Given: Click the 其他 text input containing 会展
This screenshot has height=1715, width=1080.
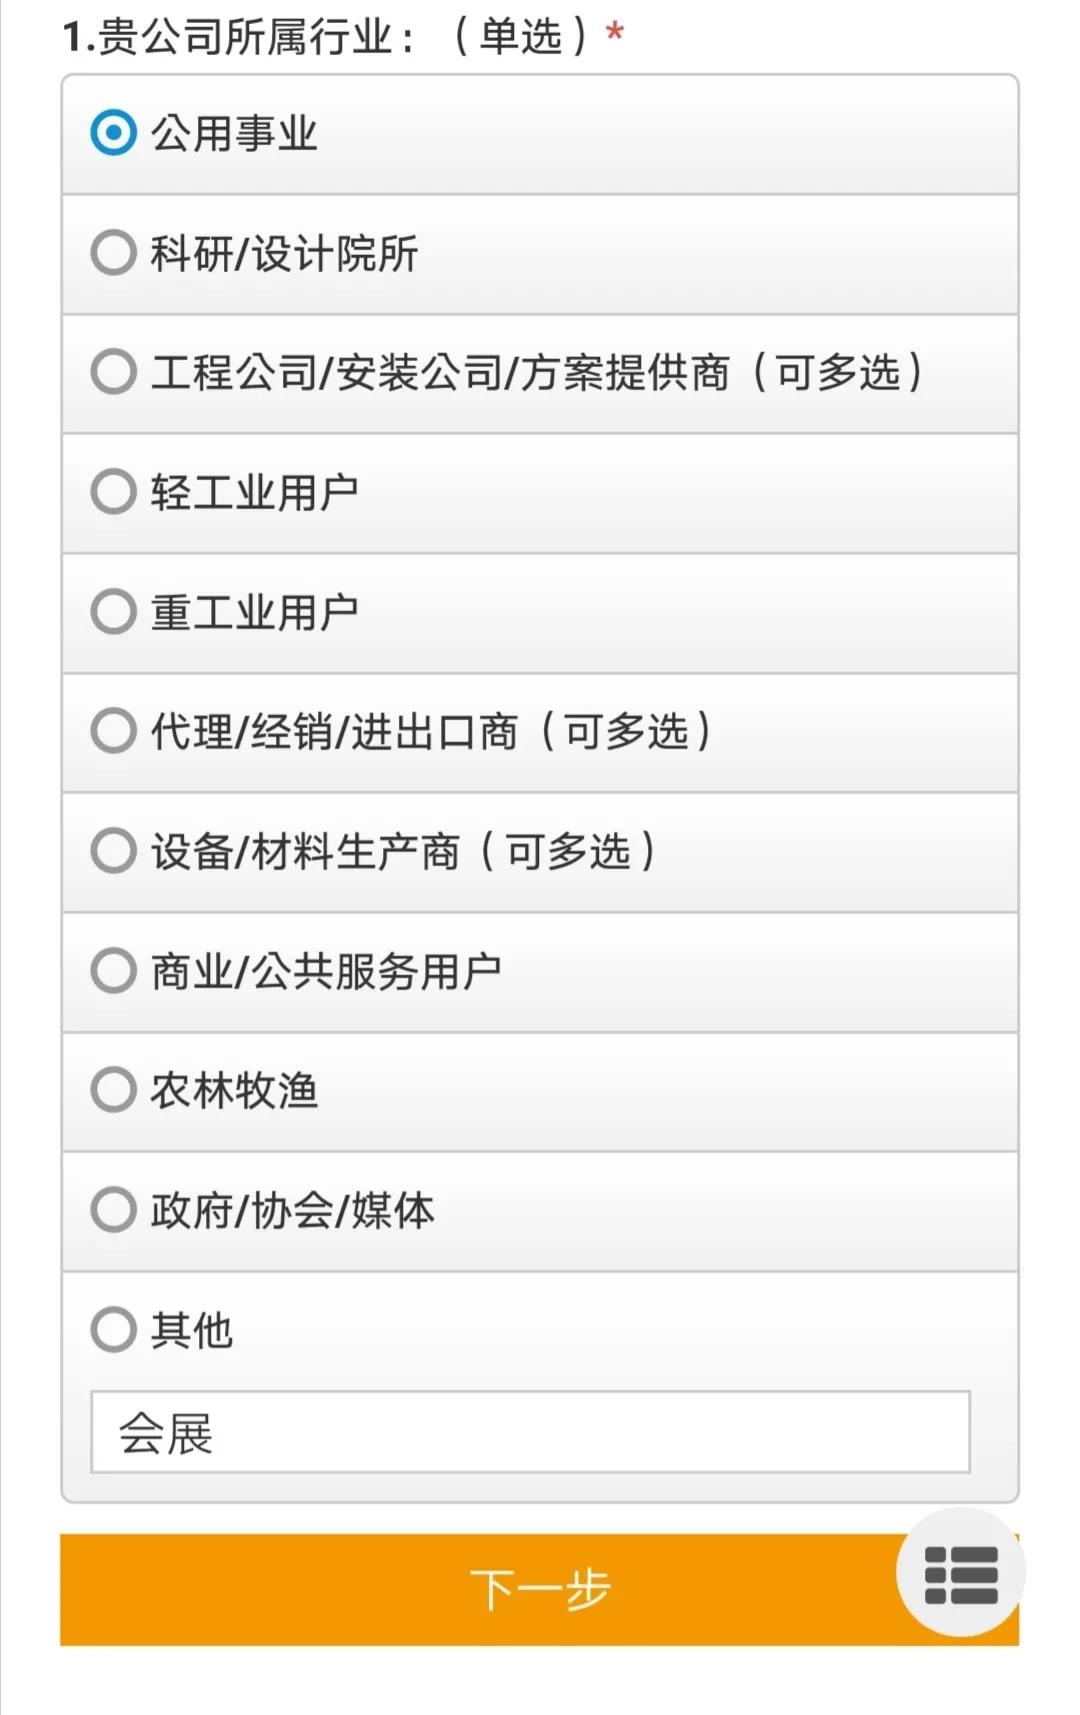Looking at the screenshot, I should (x=530, y=1432).
